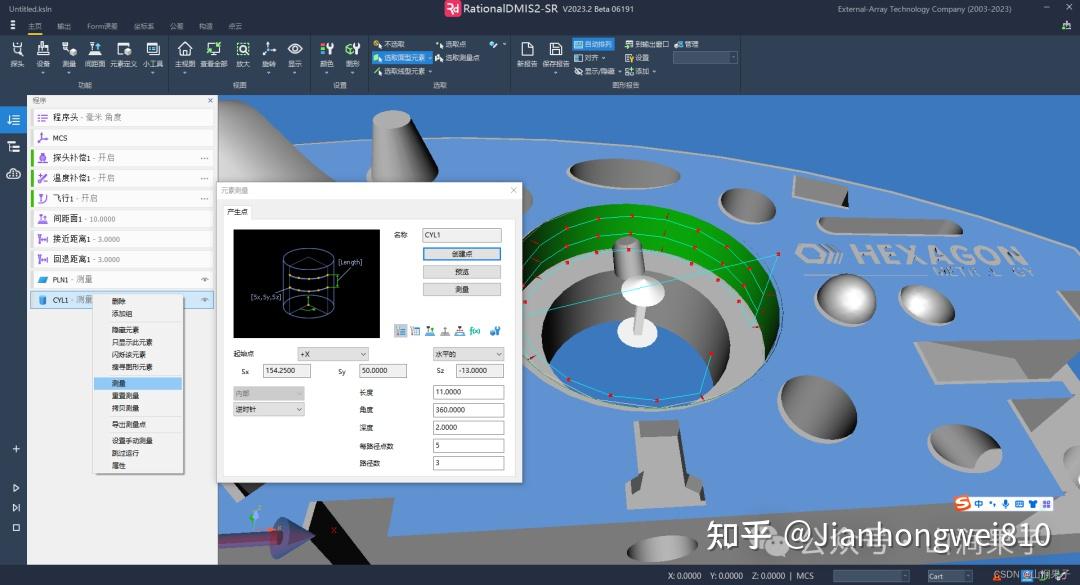1080x585 pixels.
Task: Open the 逆时针 direction dropdown
Action: 269,409
